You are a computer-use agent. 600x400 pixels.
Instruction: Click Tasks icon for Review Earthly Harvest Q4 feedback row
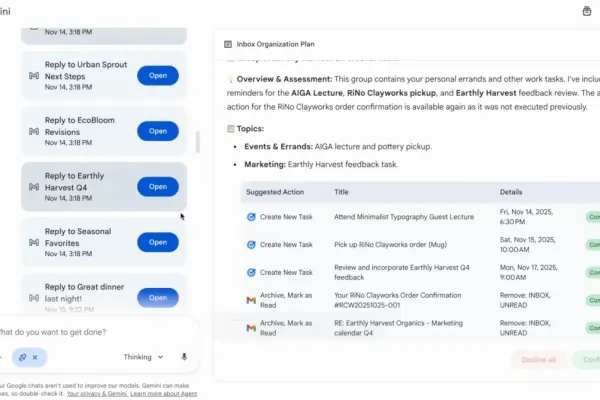coord(251,273)
